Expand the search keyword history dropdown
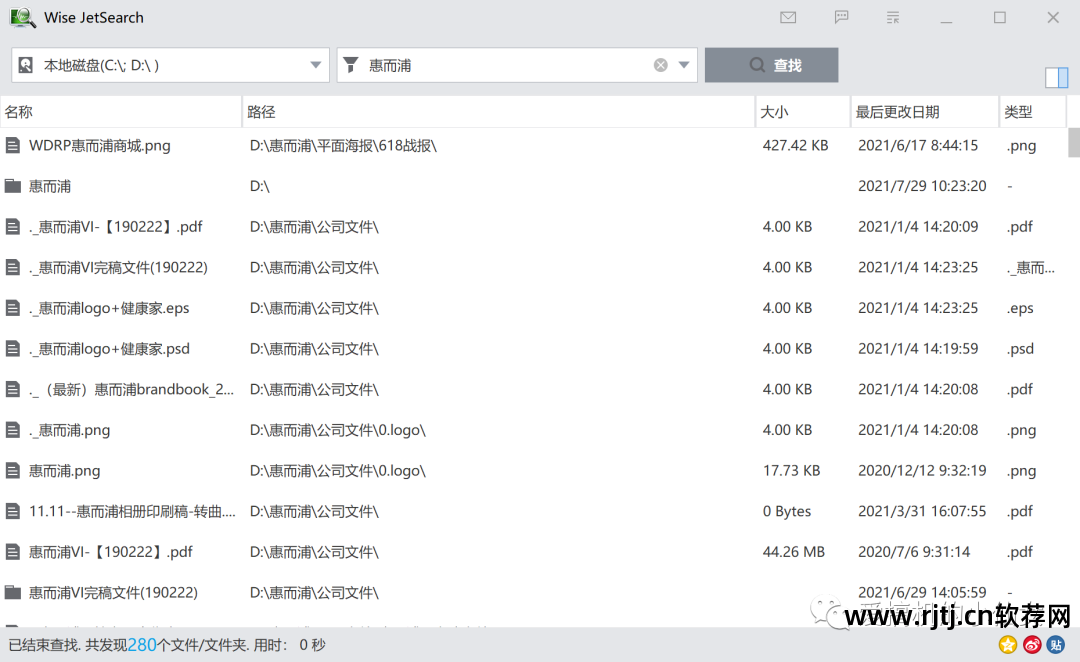The image size is (1080, 662). click(x=684, y=64)
